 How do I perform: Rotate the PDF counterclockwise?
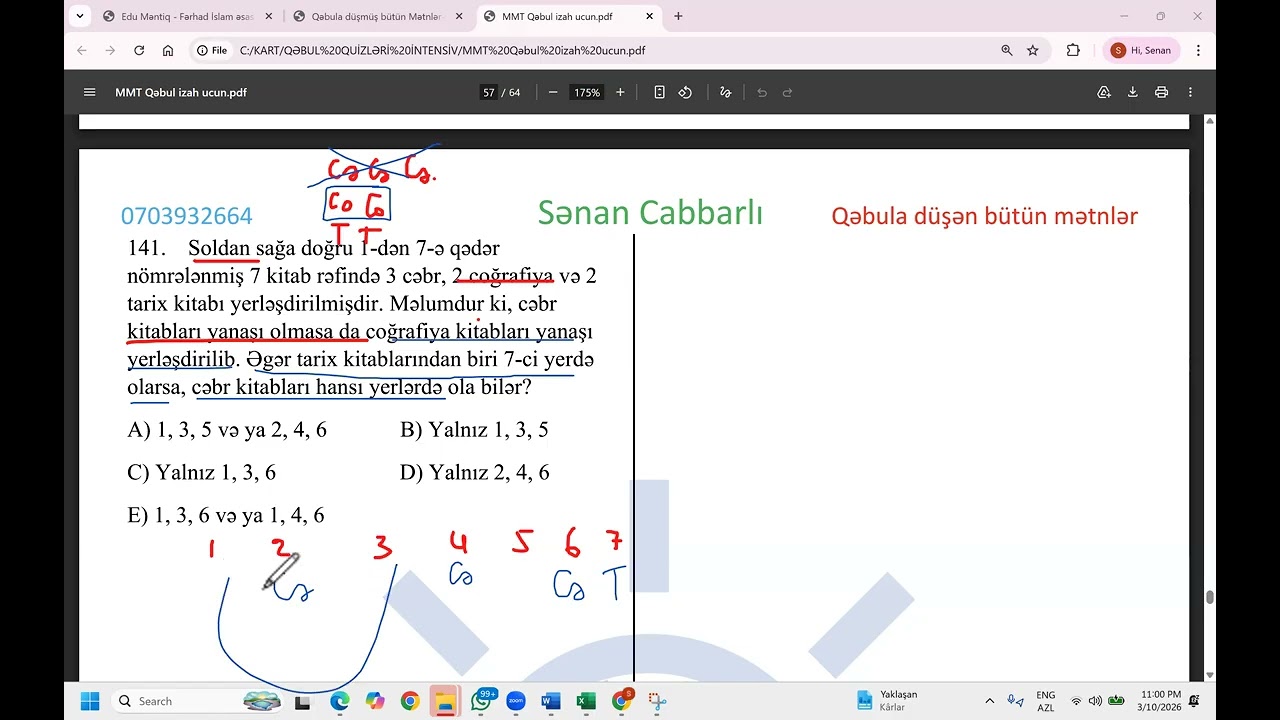tap(685, 92)
